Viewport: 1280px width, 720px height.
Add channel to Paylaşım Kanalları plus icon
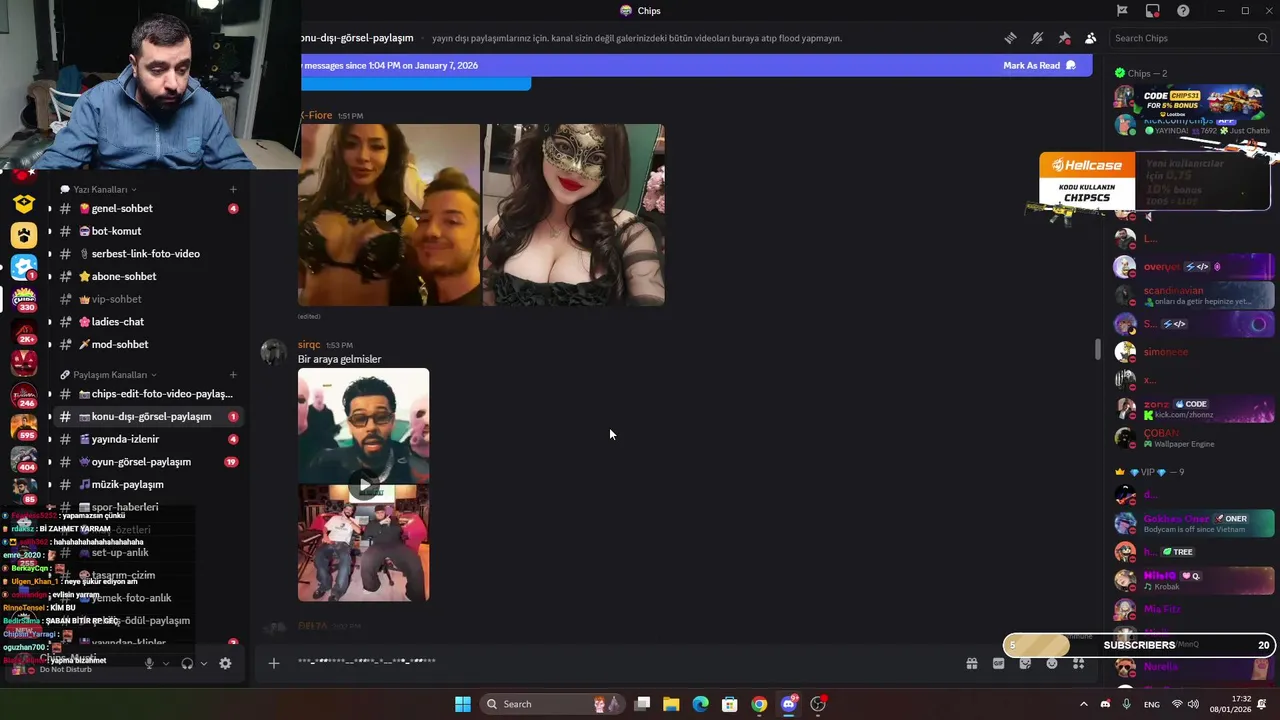click(x=233, y=374)
